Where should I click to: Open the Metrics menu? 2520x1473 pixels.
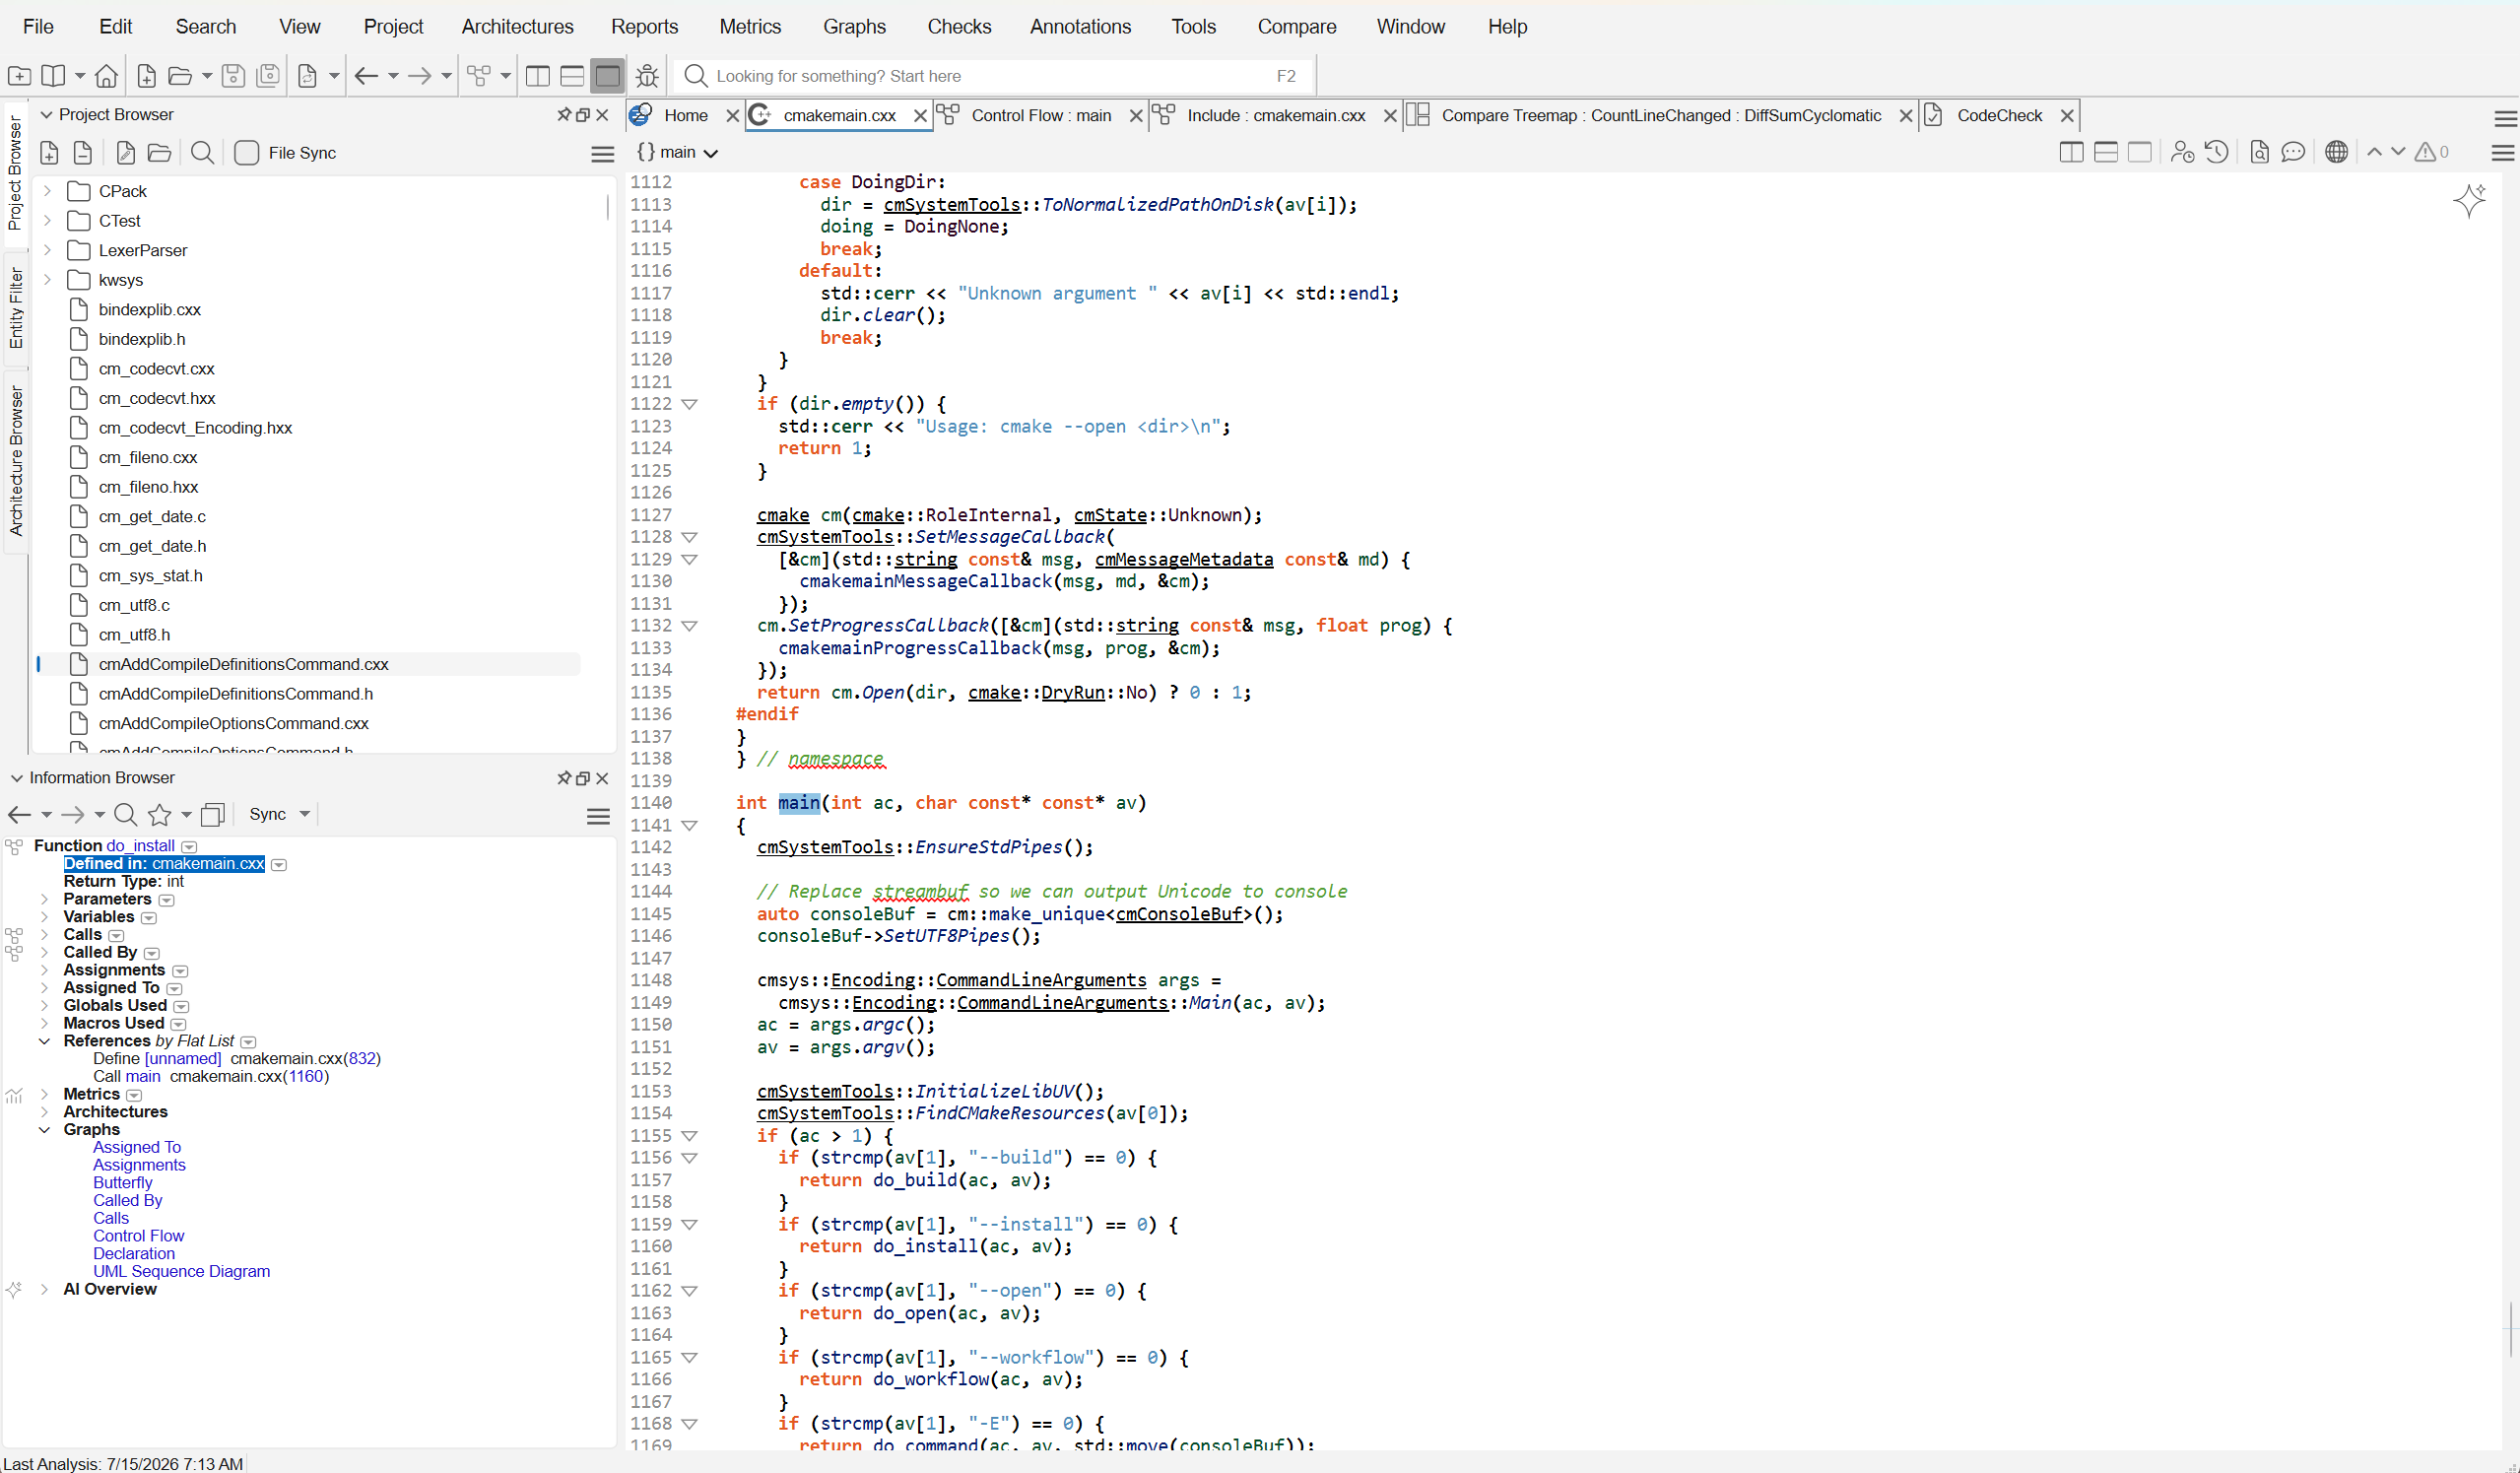point(749,27)
